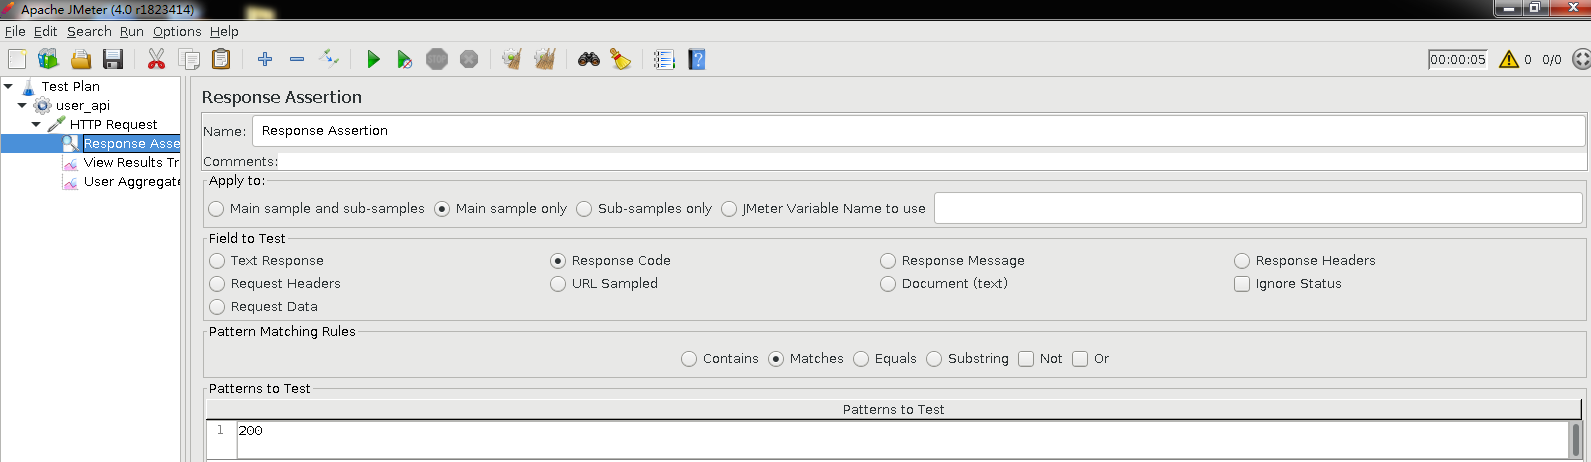Viewport: 1591px width, 462px height.
Task: Open the Search menu
Action: coord(89,32)
